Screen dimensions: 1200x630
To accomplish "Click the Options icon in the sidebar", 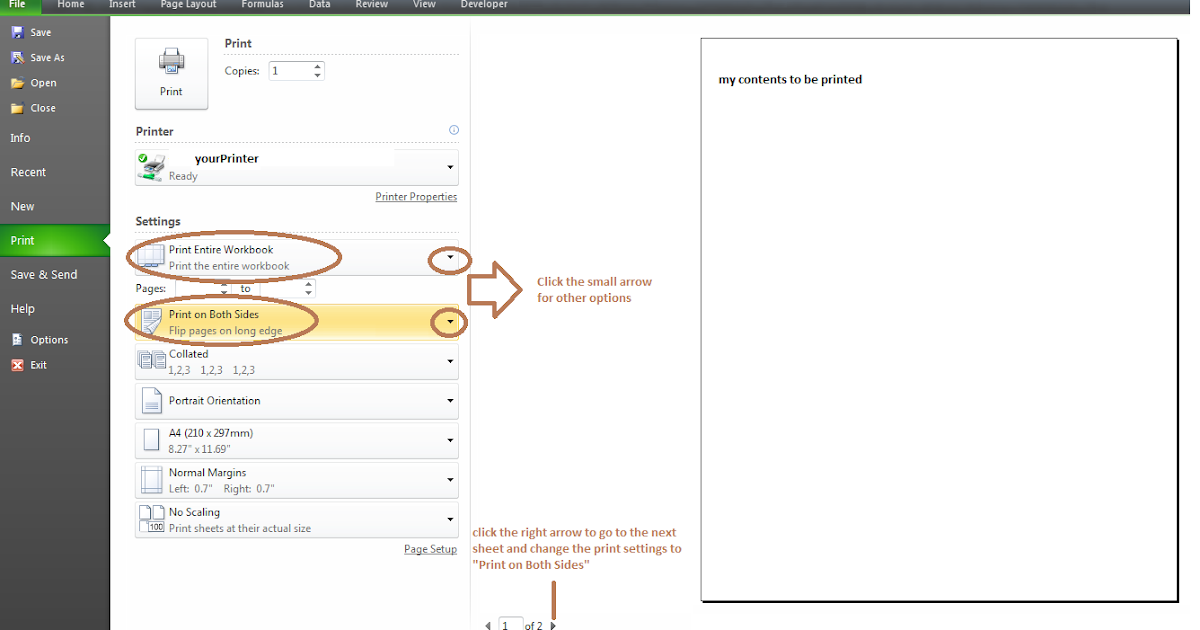I will pos(16,339).
